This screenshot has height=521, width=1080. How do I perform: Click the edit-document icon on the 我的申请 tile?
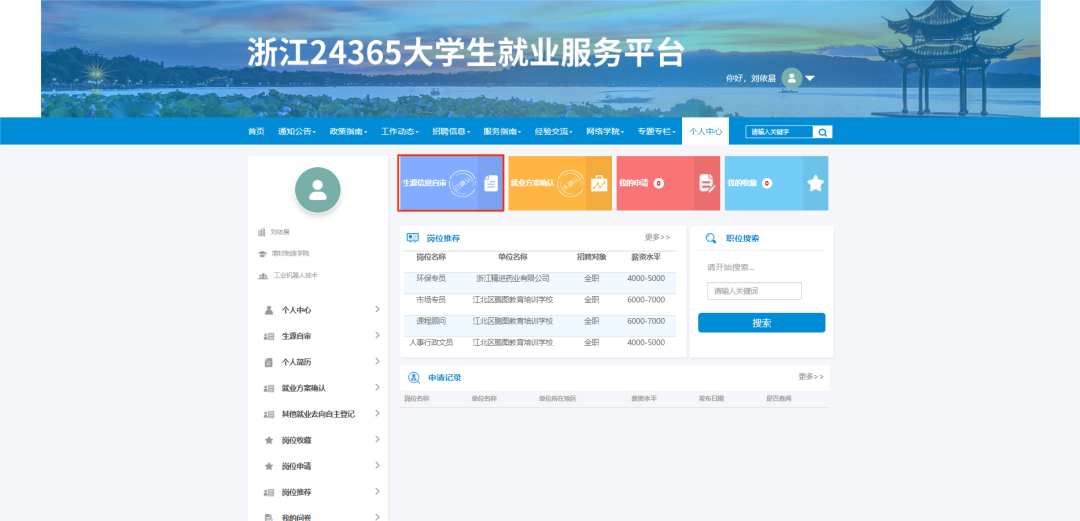point(707,183)
